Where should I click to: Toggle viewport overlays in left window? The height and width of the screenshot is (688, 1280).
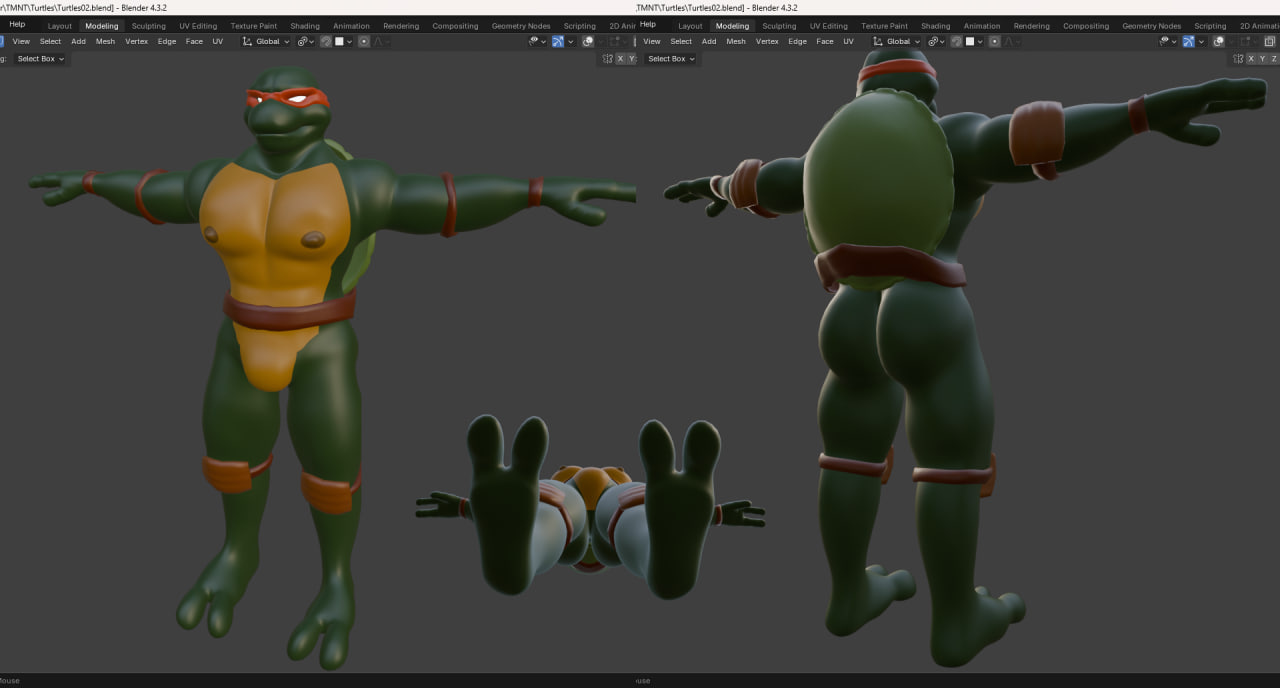click(588, 41)
